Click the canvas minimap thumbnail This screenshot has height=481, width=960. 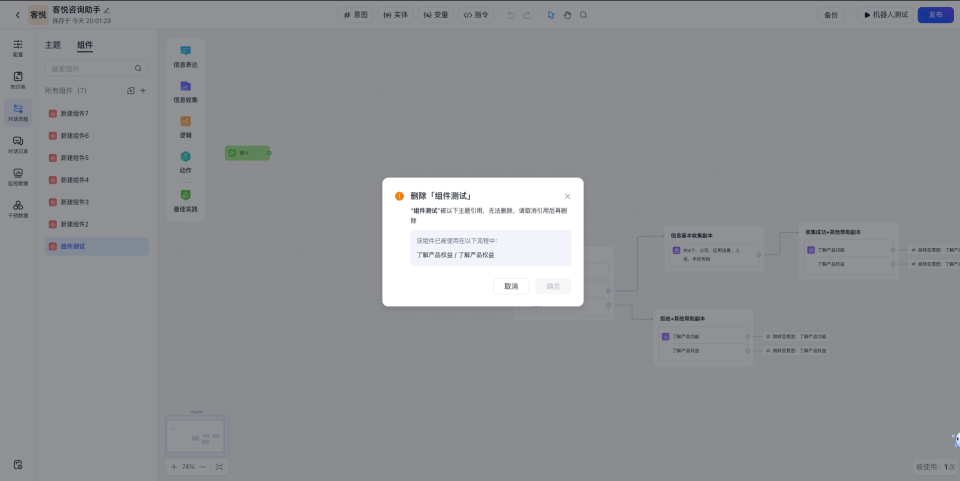pyautogui.click(x=195, y=436)
